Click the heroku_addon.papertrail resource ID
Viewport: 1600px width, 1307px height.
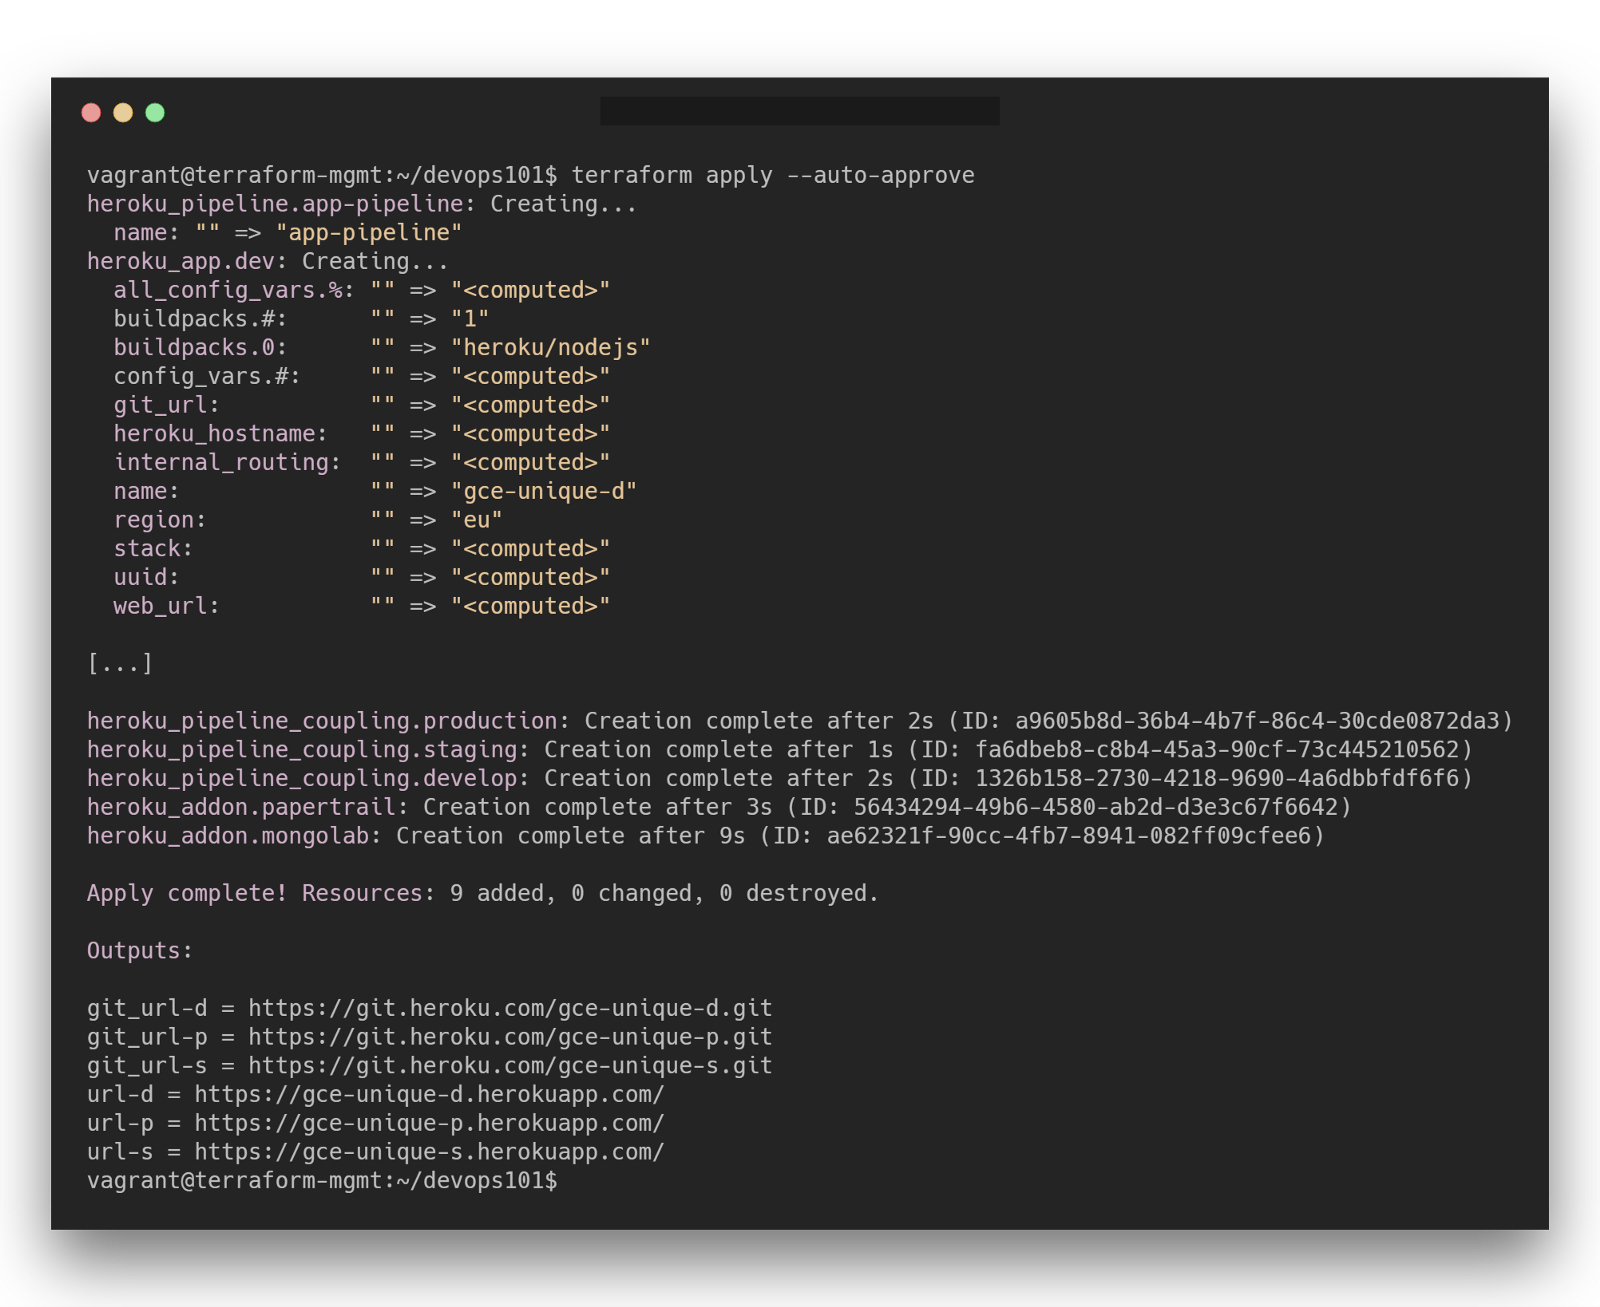pyautogui.click(x=1095, y=807)
